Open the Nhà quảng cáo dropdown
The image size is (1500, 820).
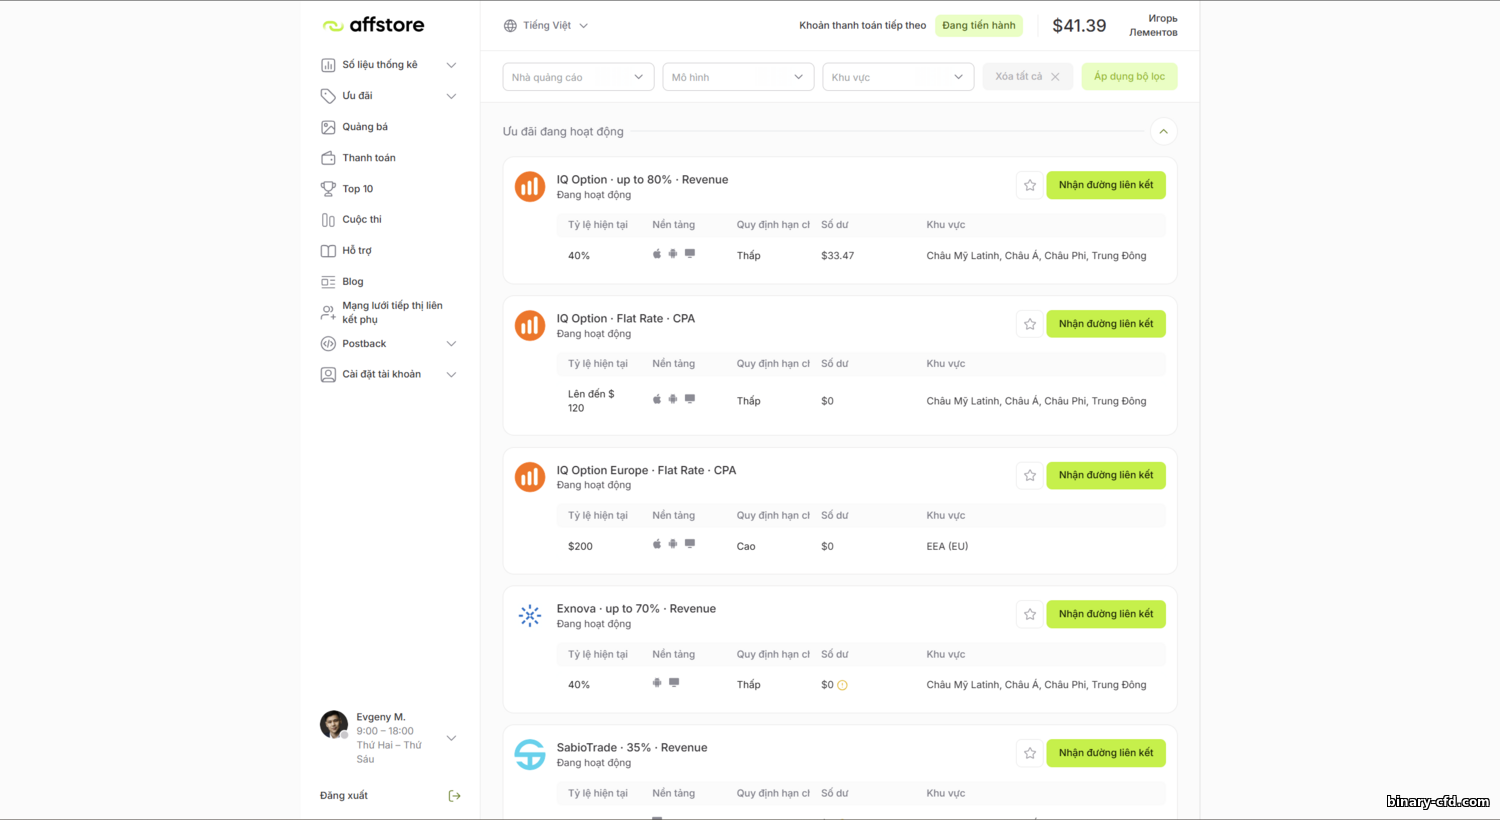pyautogui.click(x=578, y=77)
